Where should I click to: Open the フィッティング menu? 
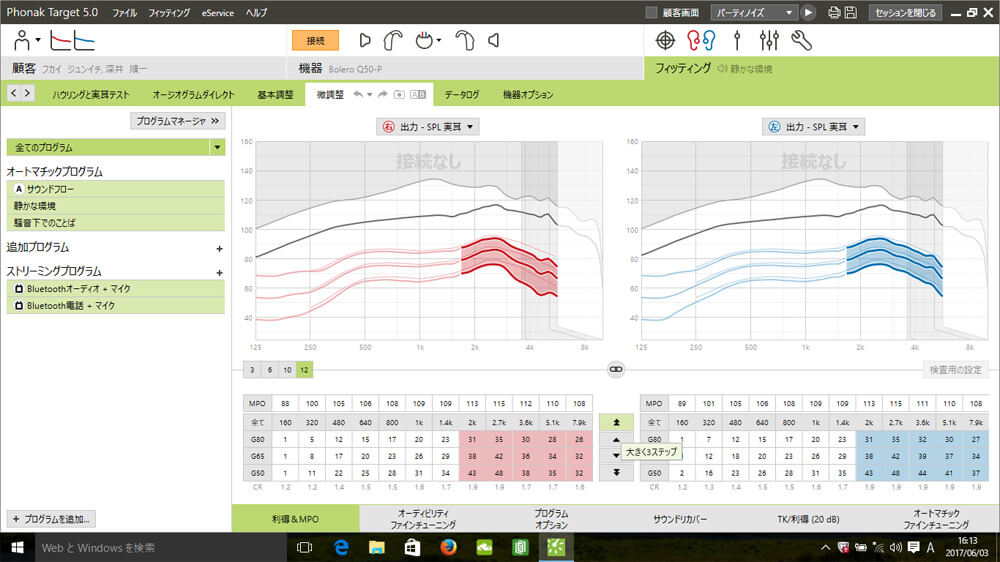(169, 13)
